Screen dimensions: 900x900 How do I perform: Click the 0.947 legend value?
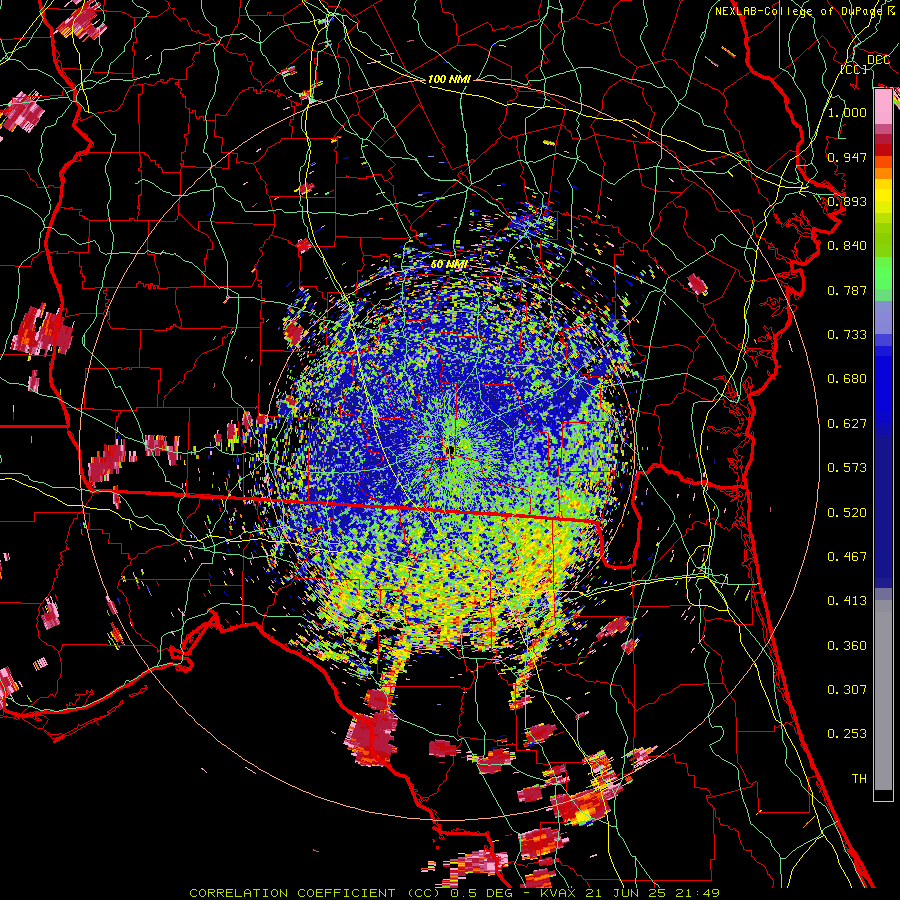click(x=847, y=157)
